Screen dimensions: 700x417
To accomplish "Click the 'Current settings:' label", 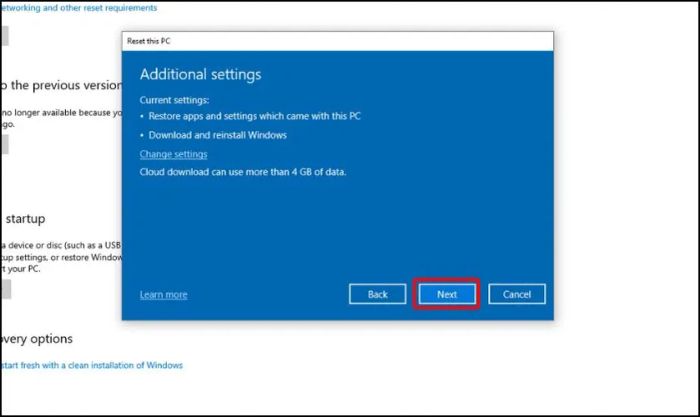I will pyautogui.click(x=174, y=100).
